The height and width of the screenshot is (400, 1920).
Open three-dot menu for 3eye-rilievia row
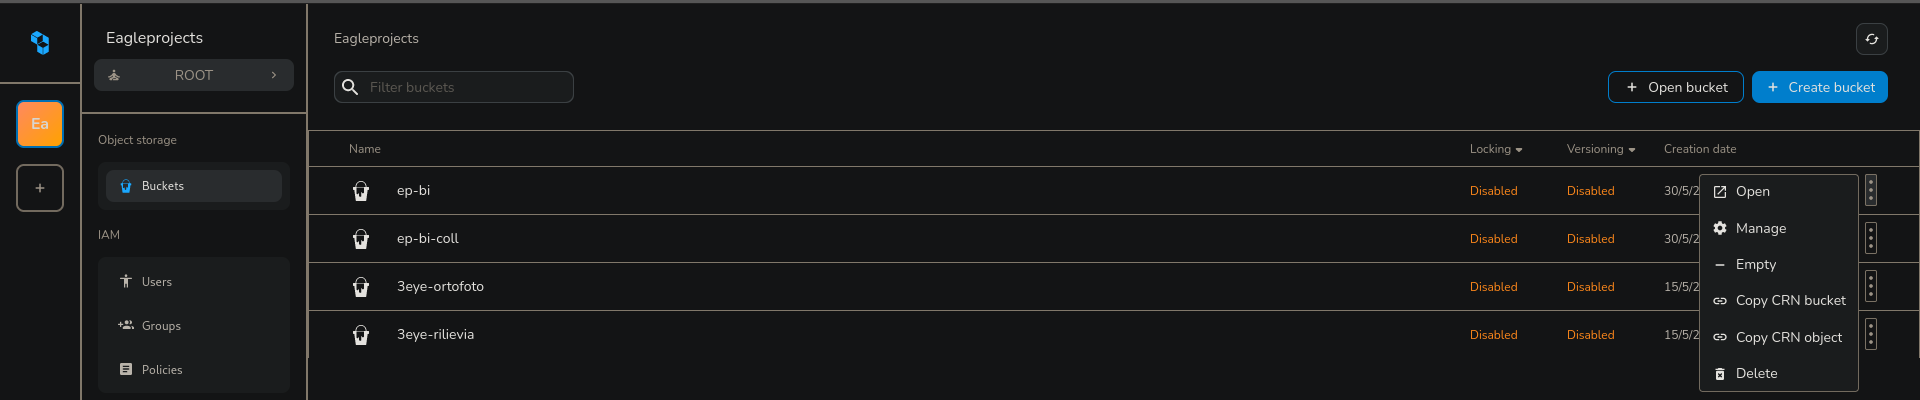pos(1870,334)
